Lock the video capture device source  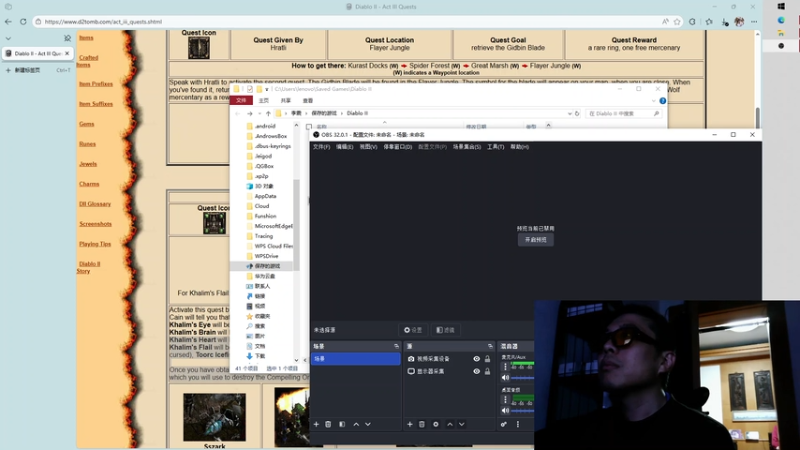click(487, 359)
